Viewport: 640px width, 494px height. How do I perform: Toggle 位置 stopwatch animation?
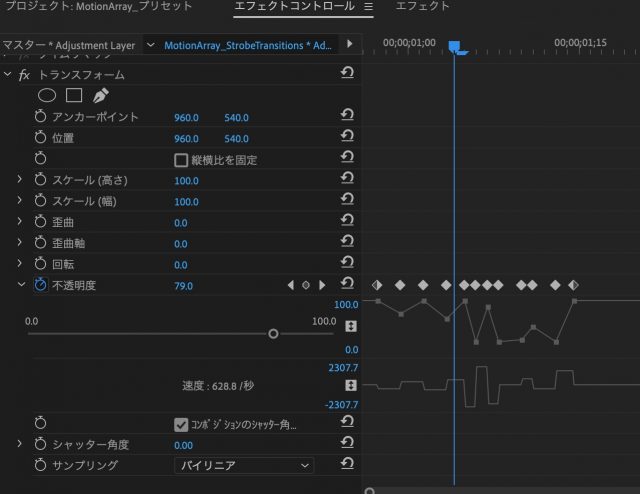[x=41, y=138]
